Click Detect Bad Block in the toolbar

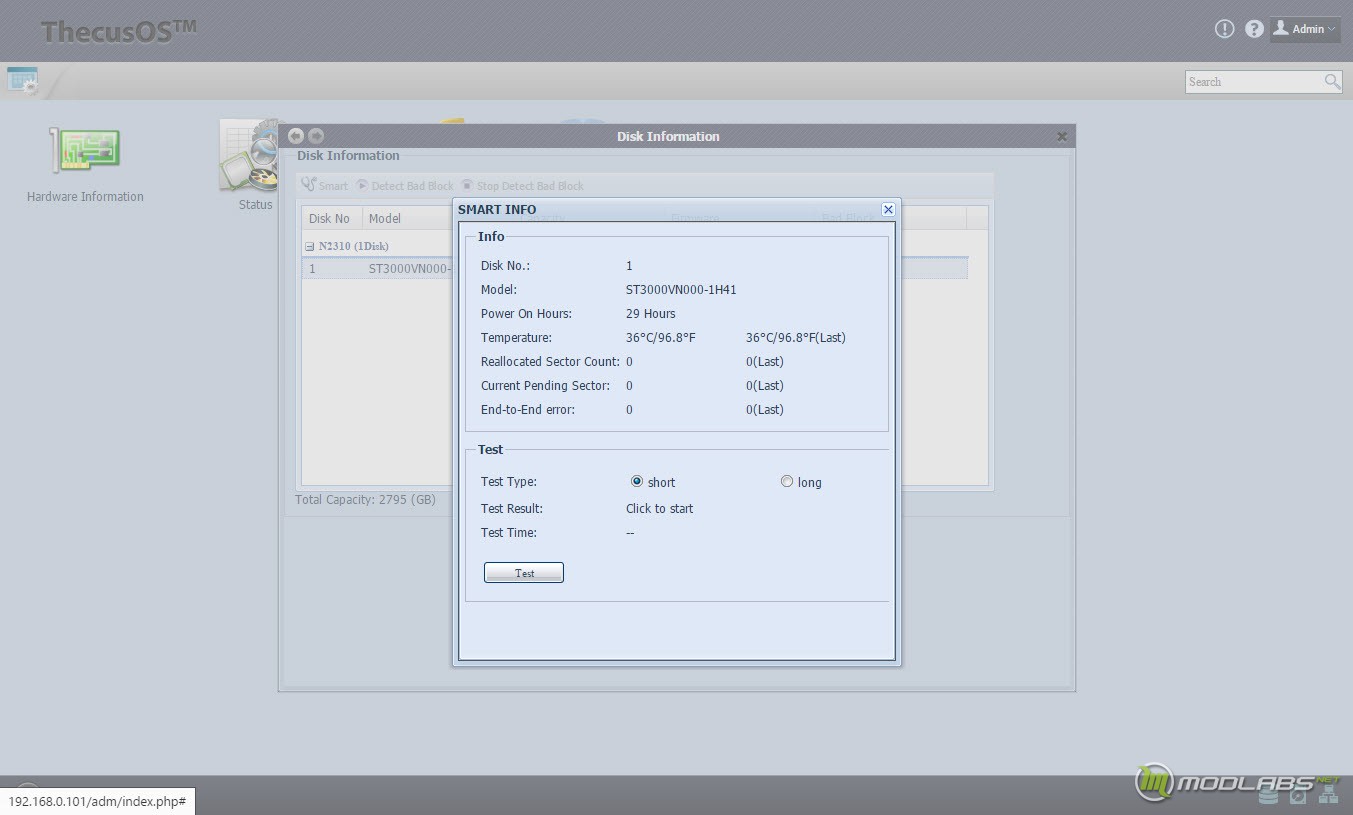coord(405,186)
